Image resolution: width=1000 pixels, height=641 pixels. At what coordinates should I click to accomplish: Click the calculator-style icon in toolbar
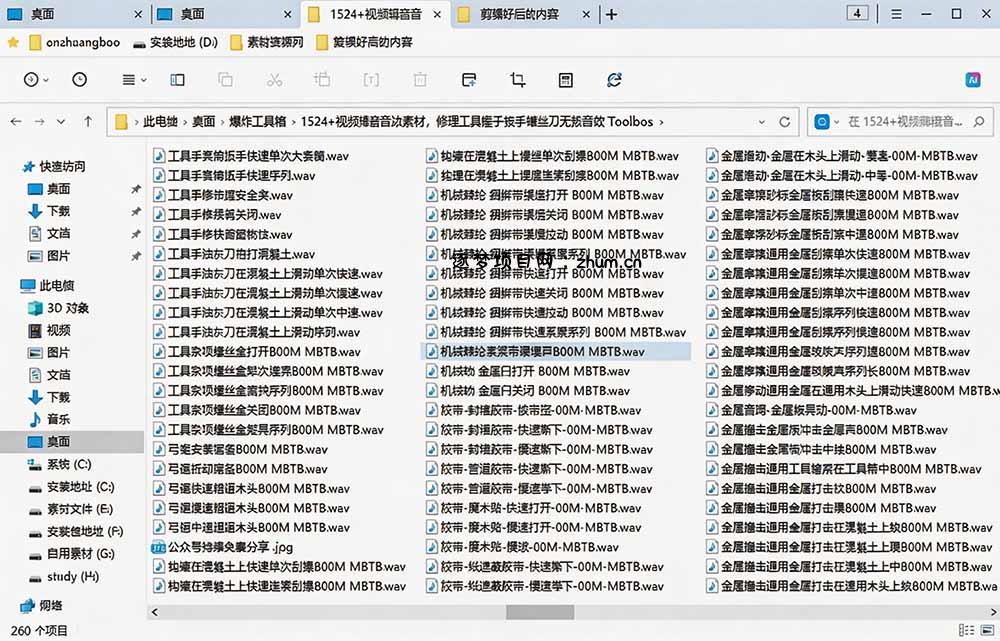pos(565,80)
